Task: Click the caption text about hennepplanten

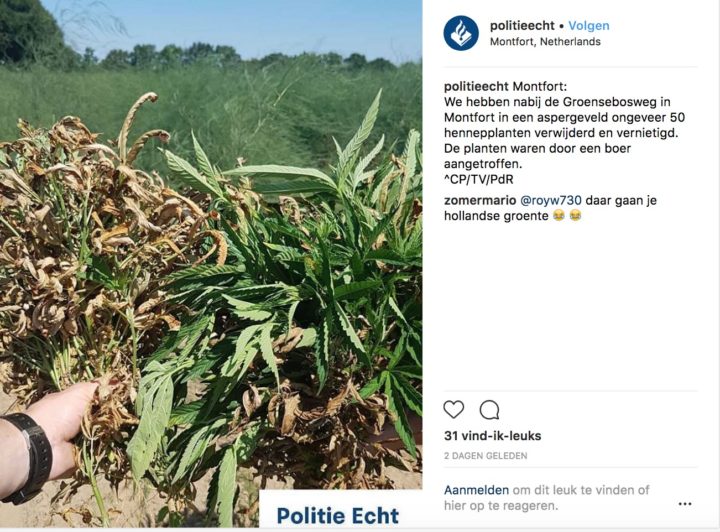Action: (x=564, y=133)
